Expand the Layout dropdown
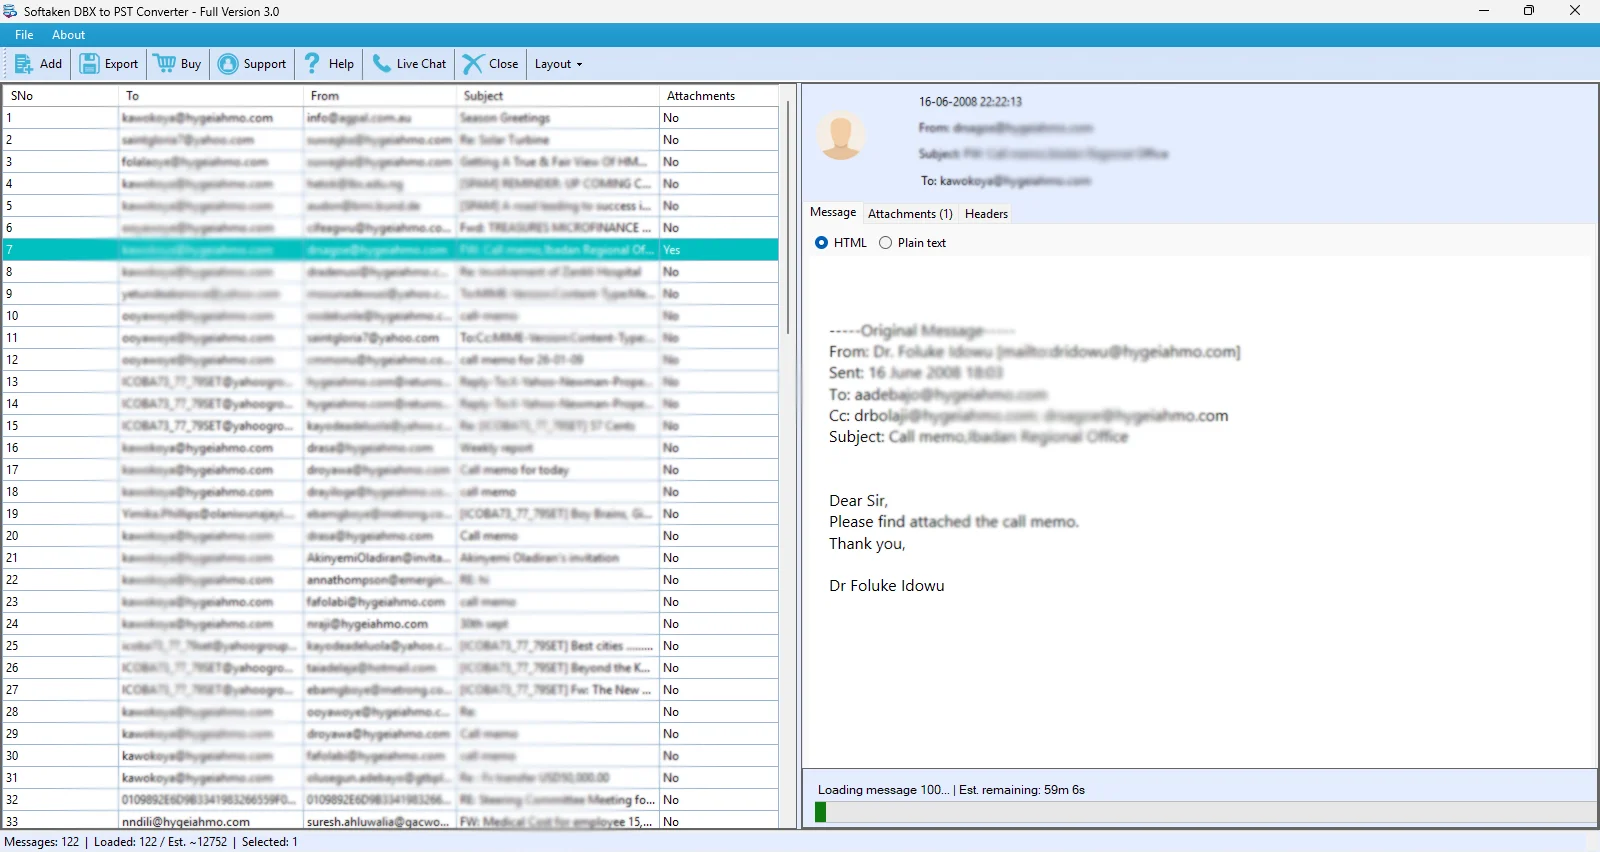Viewport: 1600px width, 852px height. point(558,64)
